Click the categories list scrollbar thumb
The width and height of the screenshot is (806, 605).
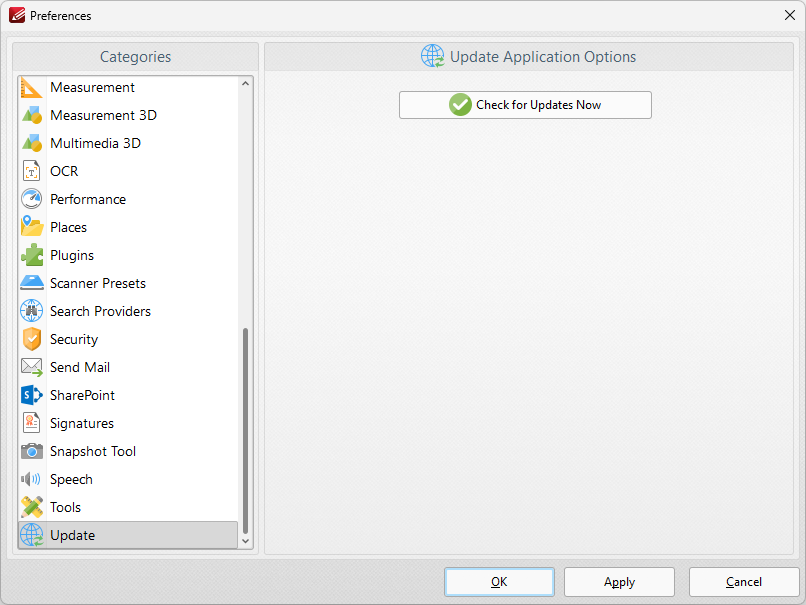[245, 431]
